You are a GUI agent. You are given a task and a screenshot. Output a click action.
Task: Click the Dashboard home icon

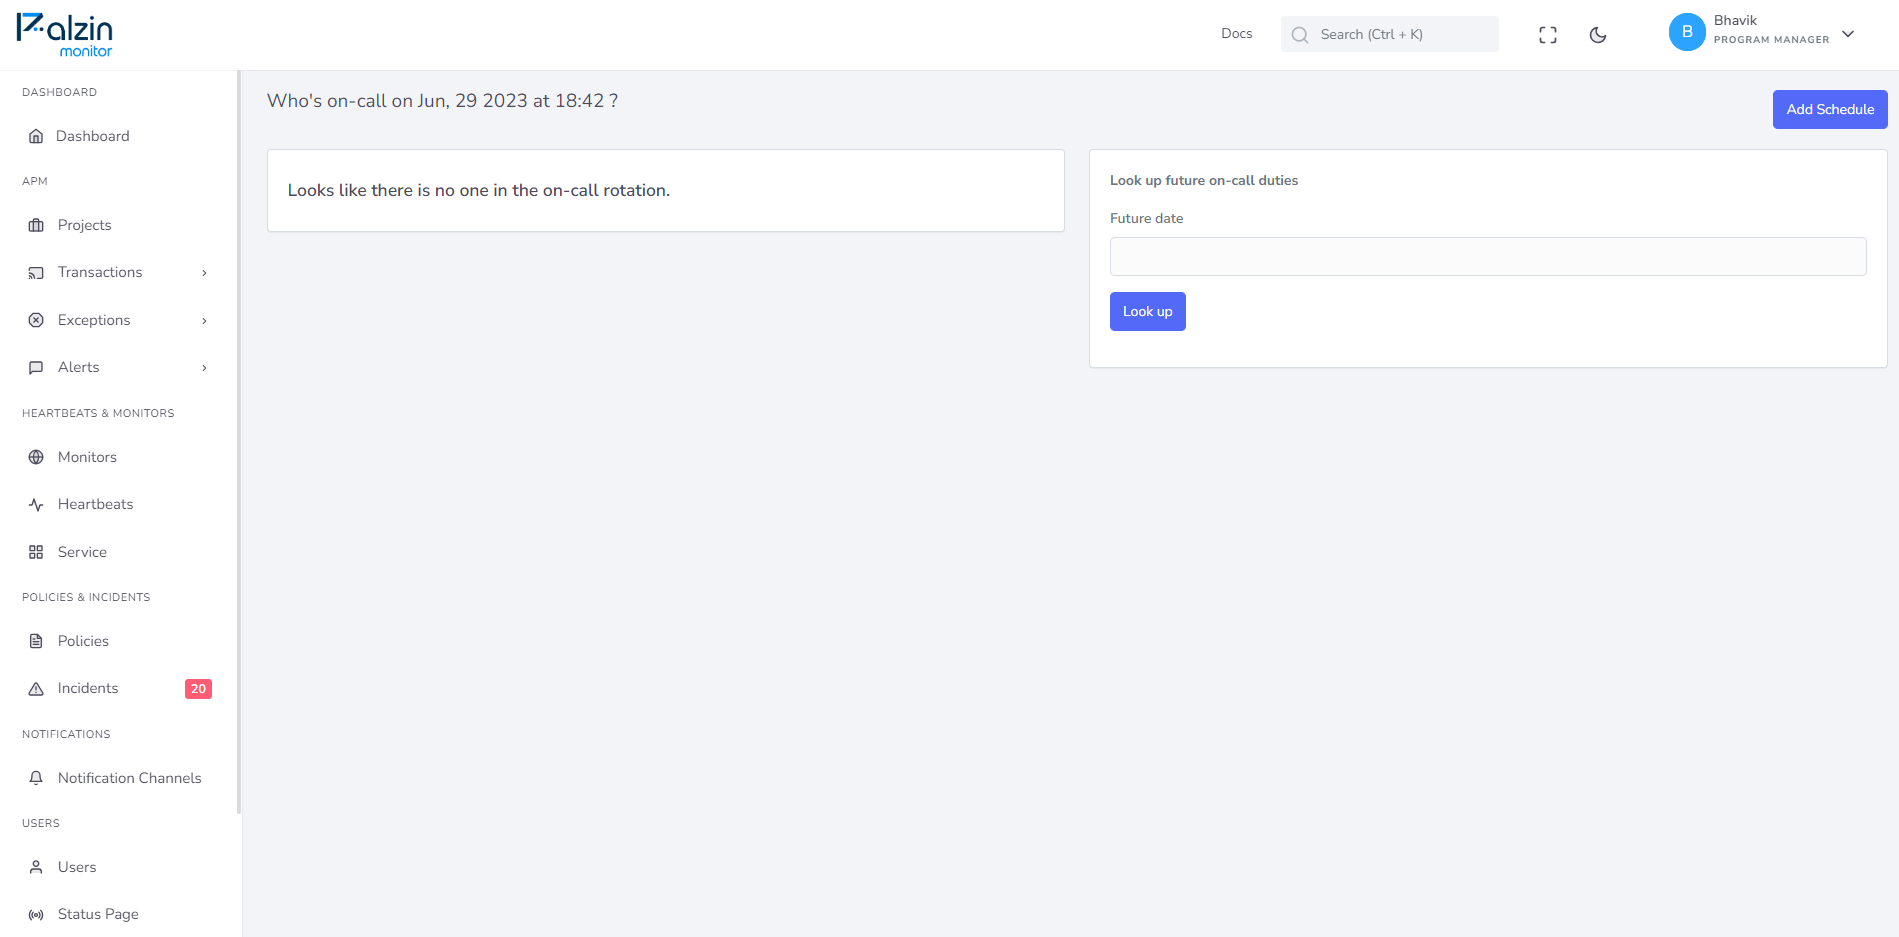(36, 136)
